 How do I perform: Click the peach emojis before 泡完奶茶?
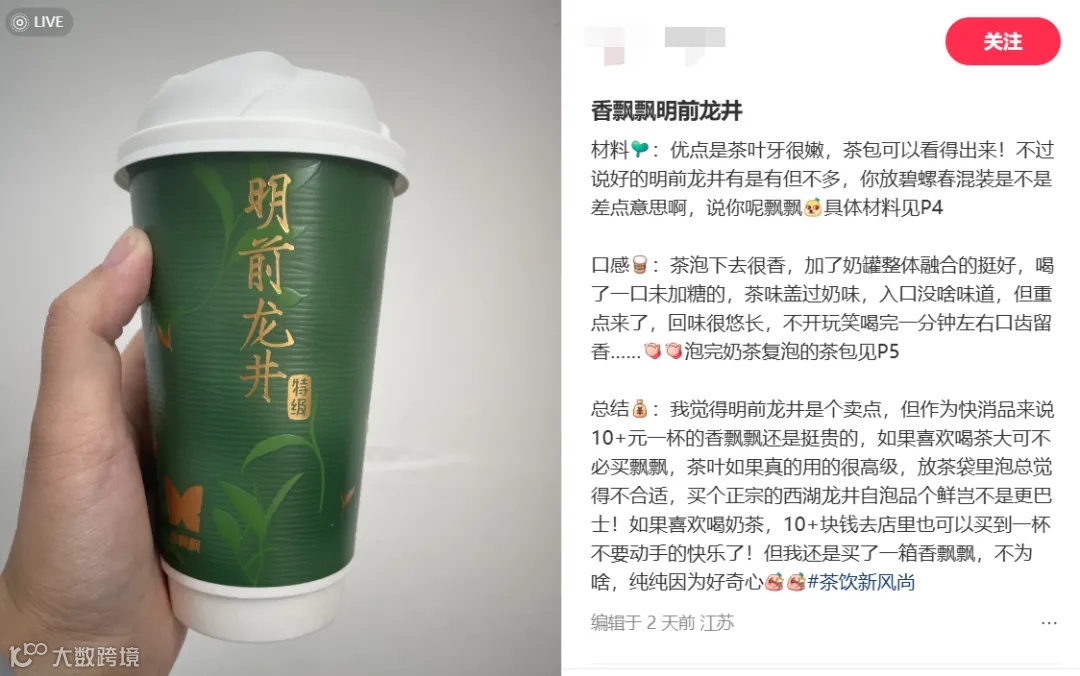[x=663, y=351]
